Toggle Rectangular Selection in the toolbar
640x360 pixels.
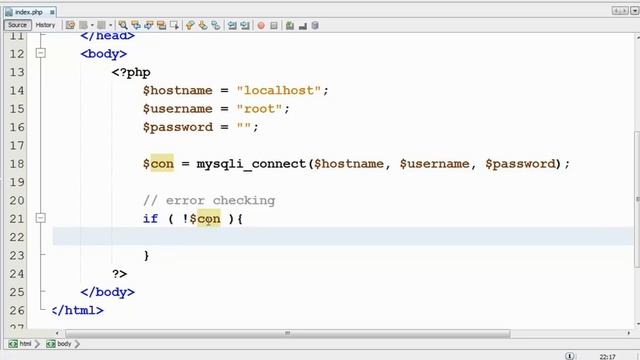coord(174,25)
